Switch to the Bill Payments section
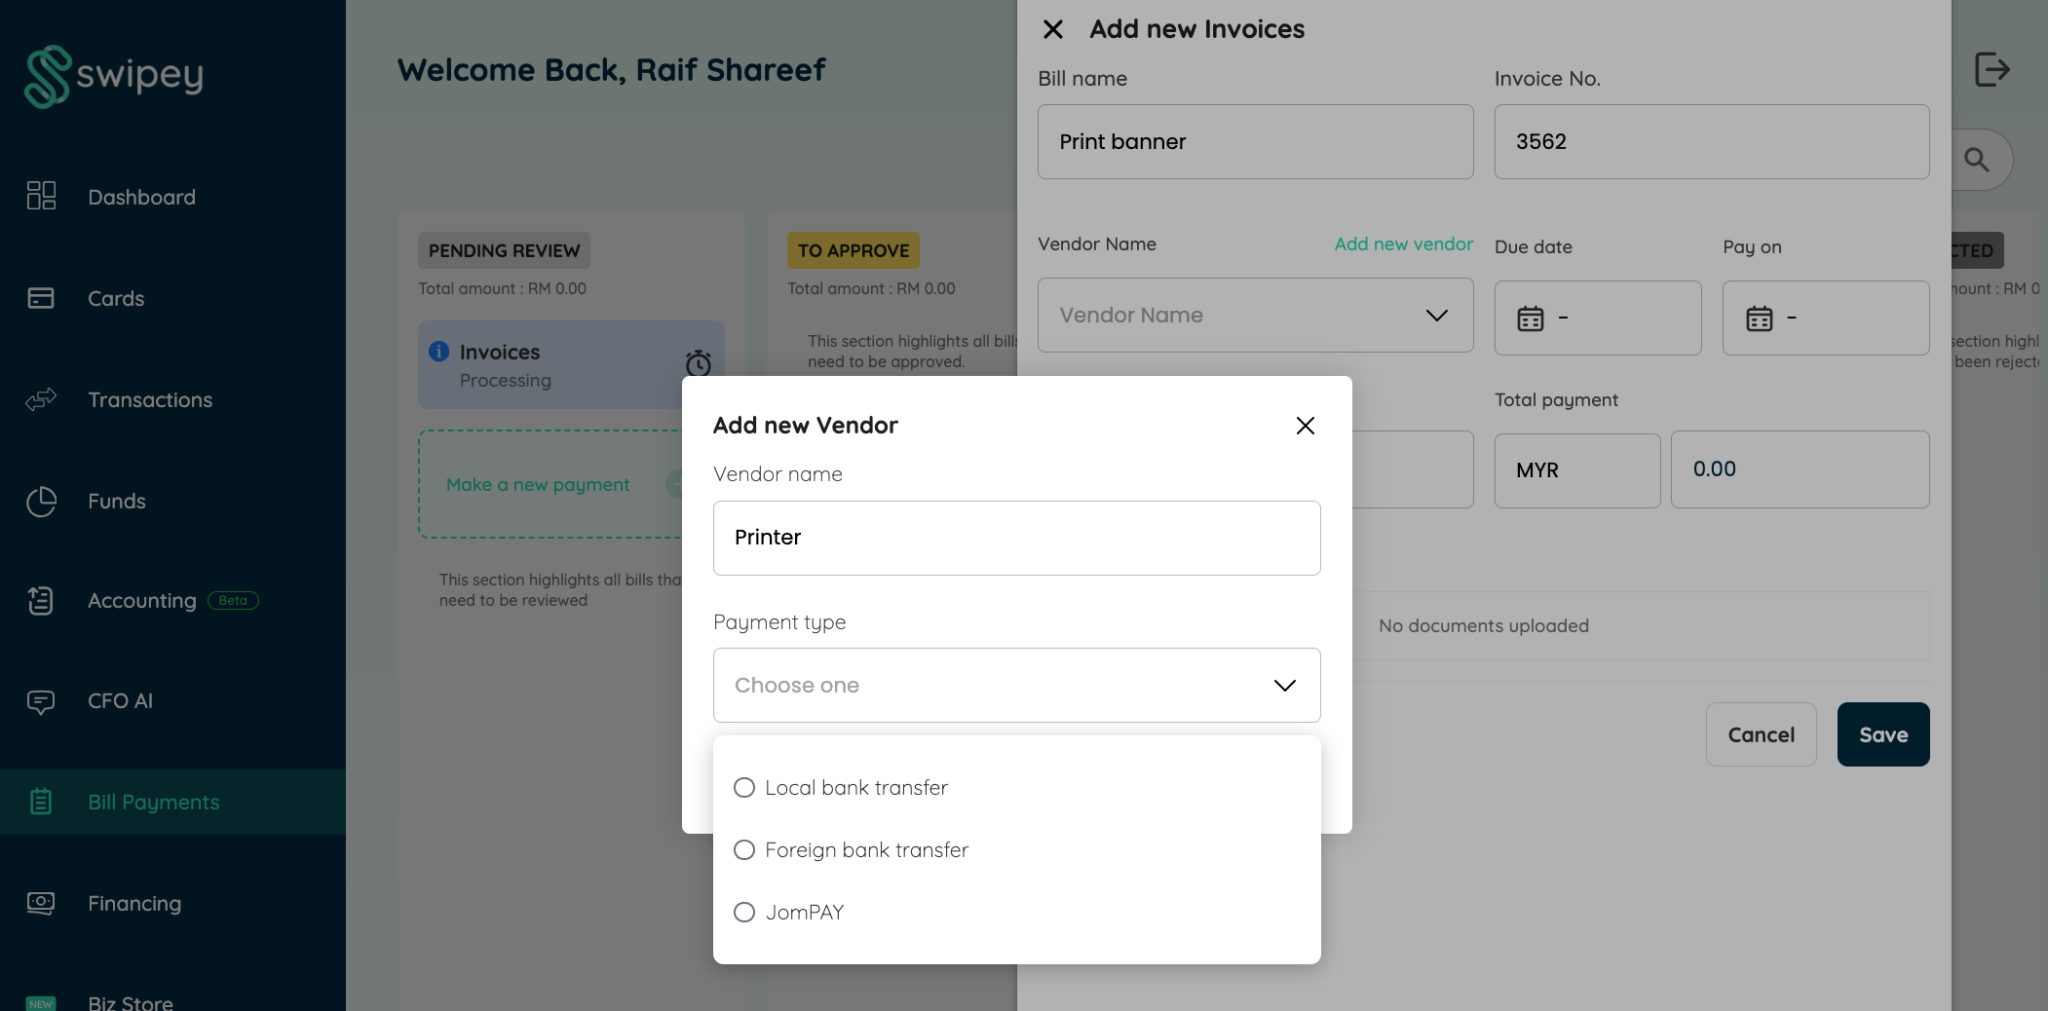The width and height of the screenshot is (2048, 1011). [153, 801]
